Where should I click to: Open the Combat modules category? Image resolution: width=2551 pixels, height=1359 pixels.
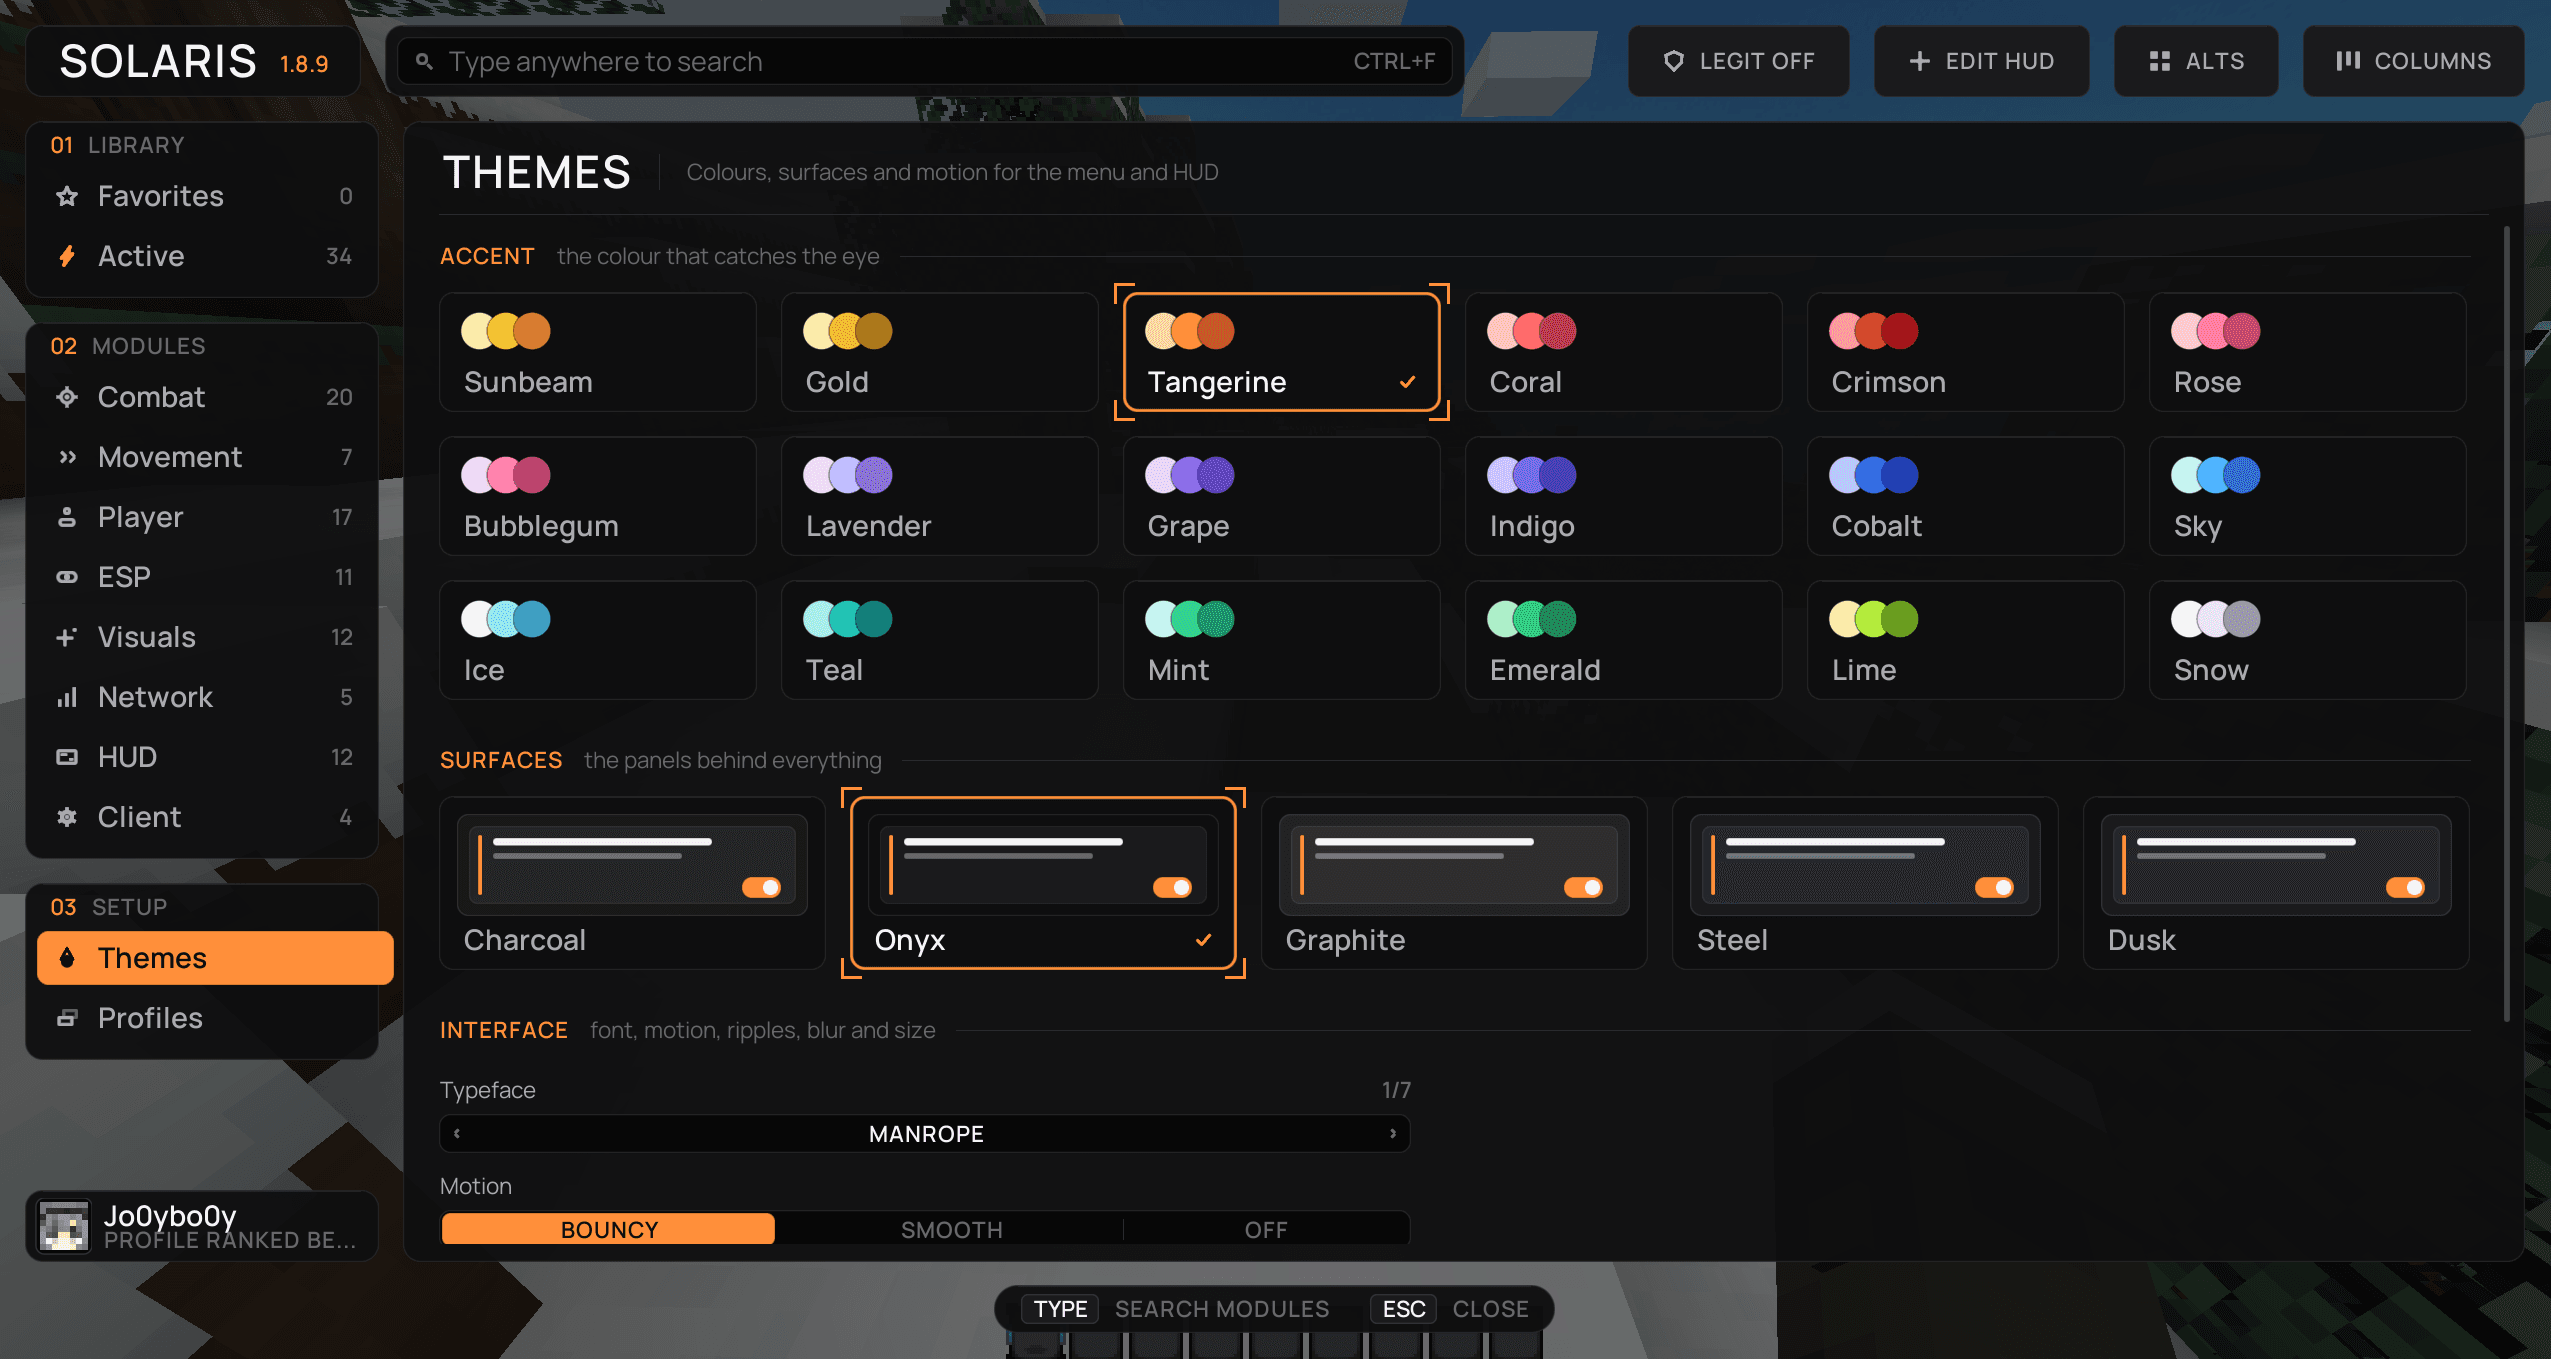click(203, 397)
